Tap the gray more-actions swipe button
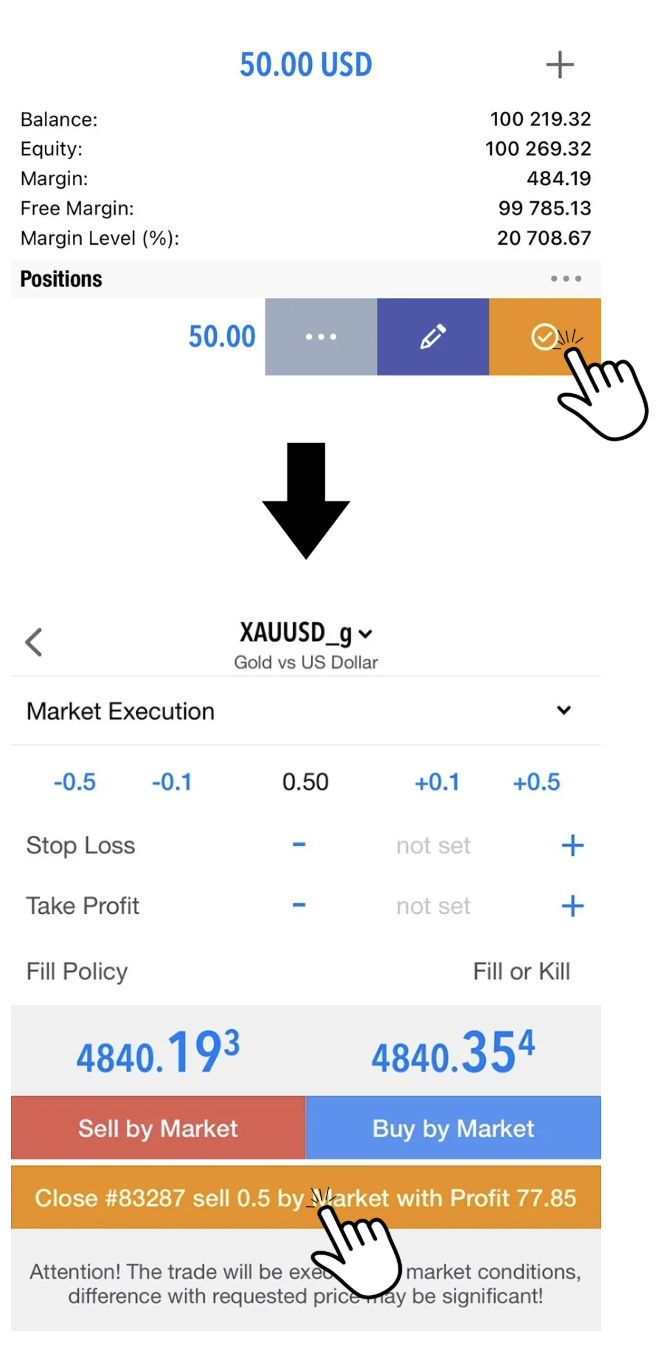Viewport: 656px width, 1350px height. click(x=321, y=337)
